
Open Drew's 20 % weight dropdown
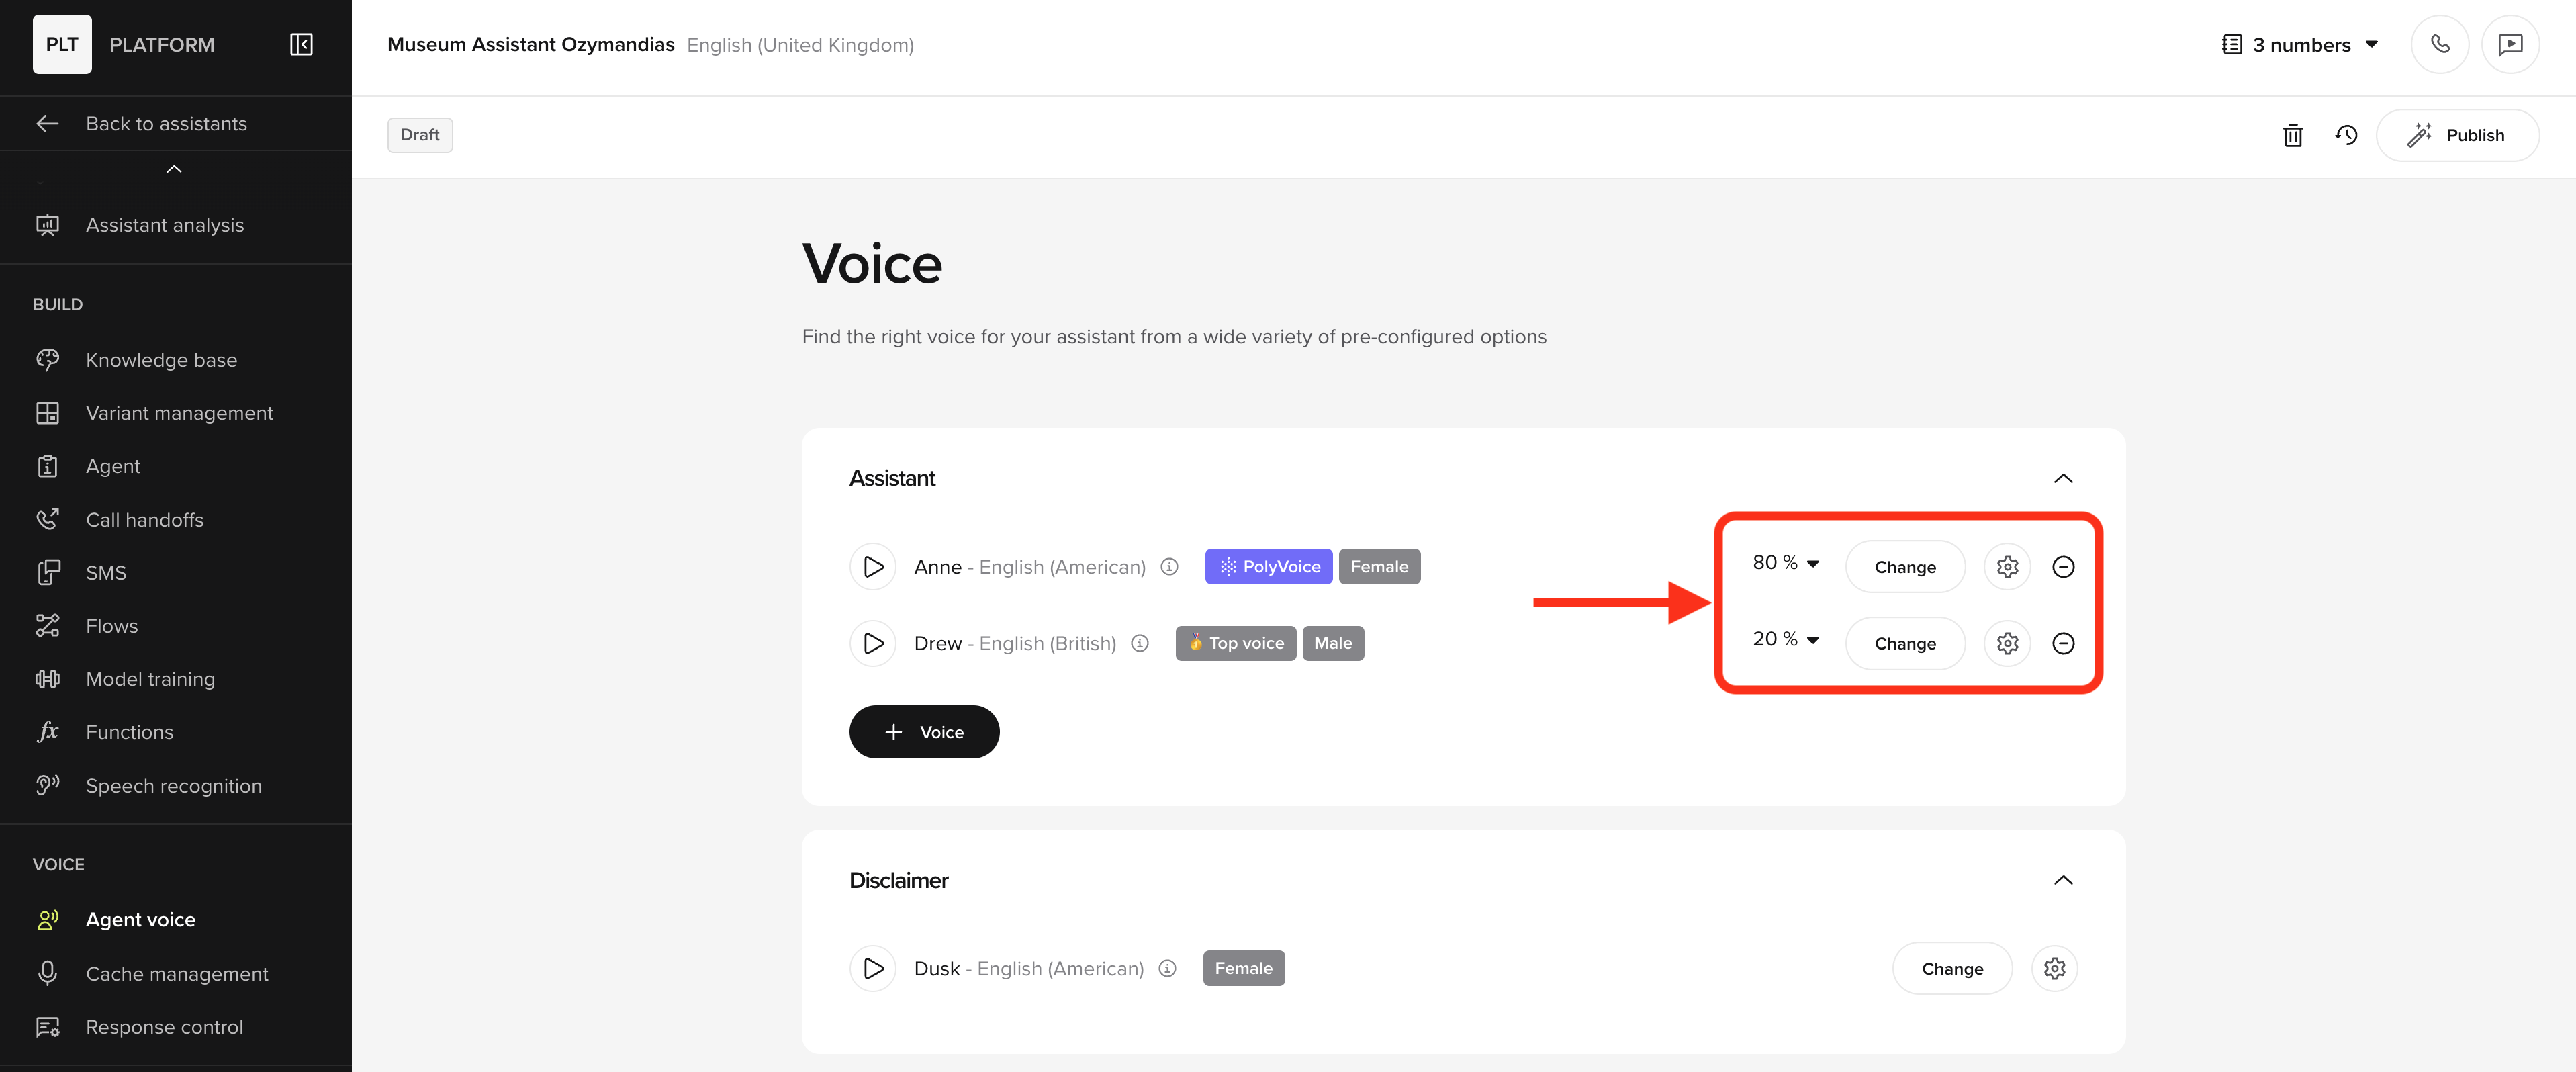(1785, 639)
